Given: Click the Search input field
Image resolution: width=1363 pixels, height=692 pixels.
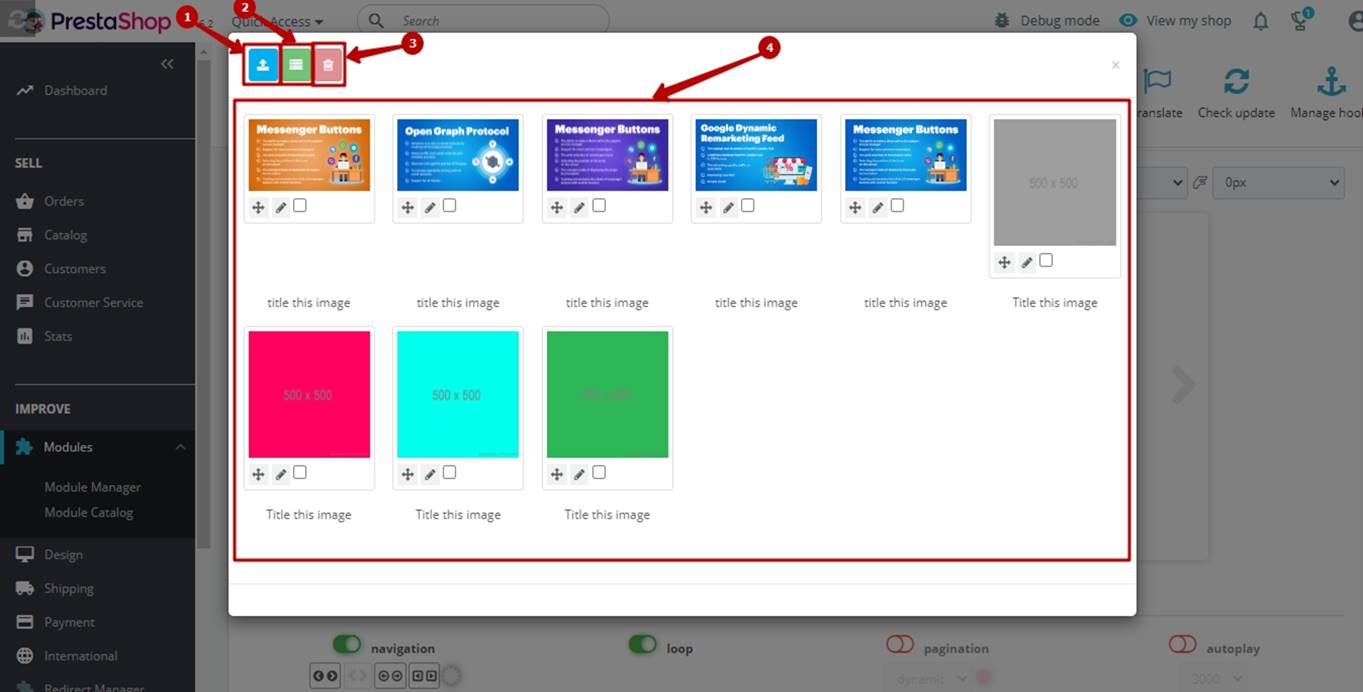Looking at the screenshot, I should [483, 20].
